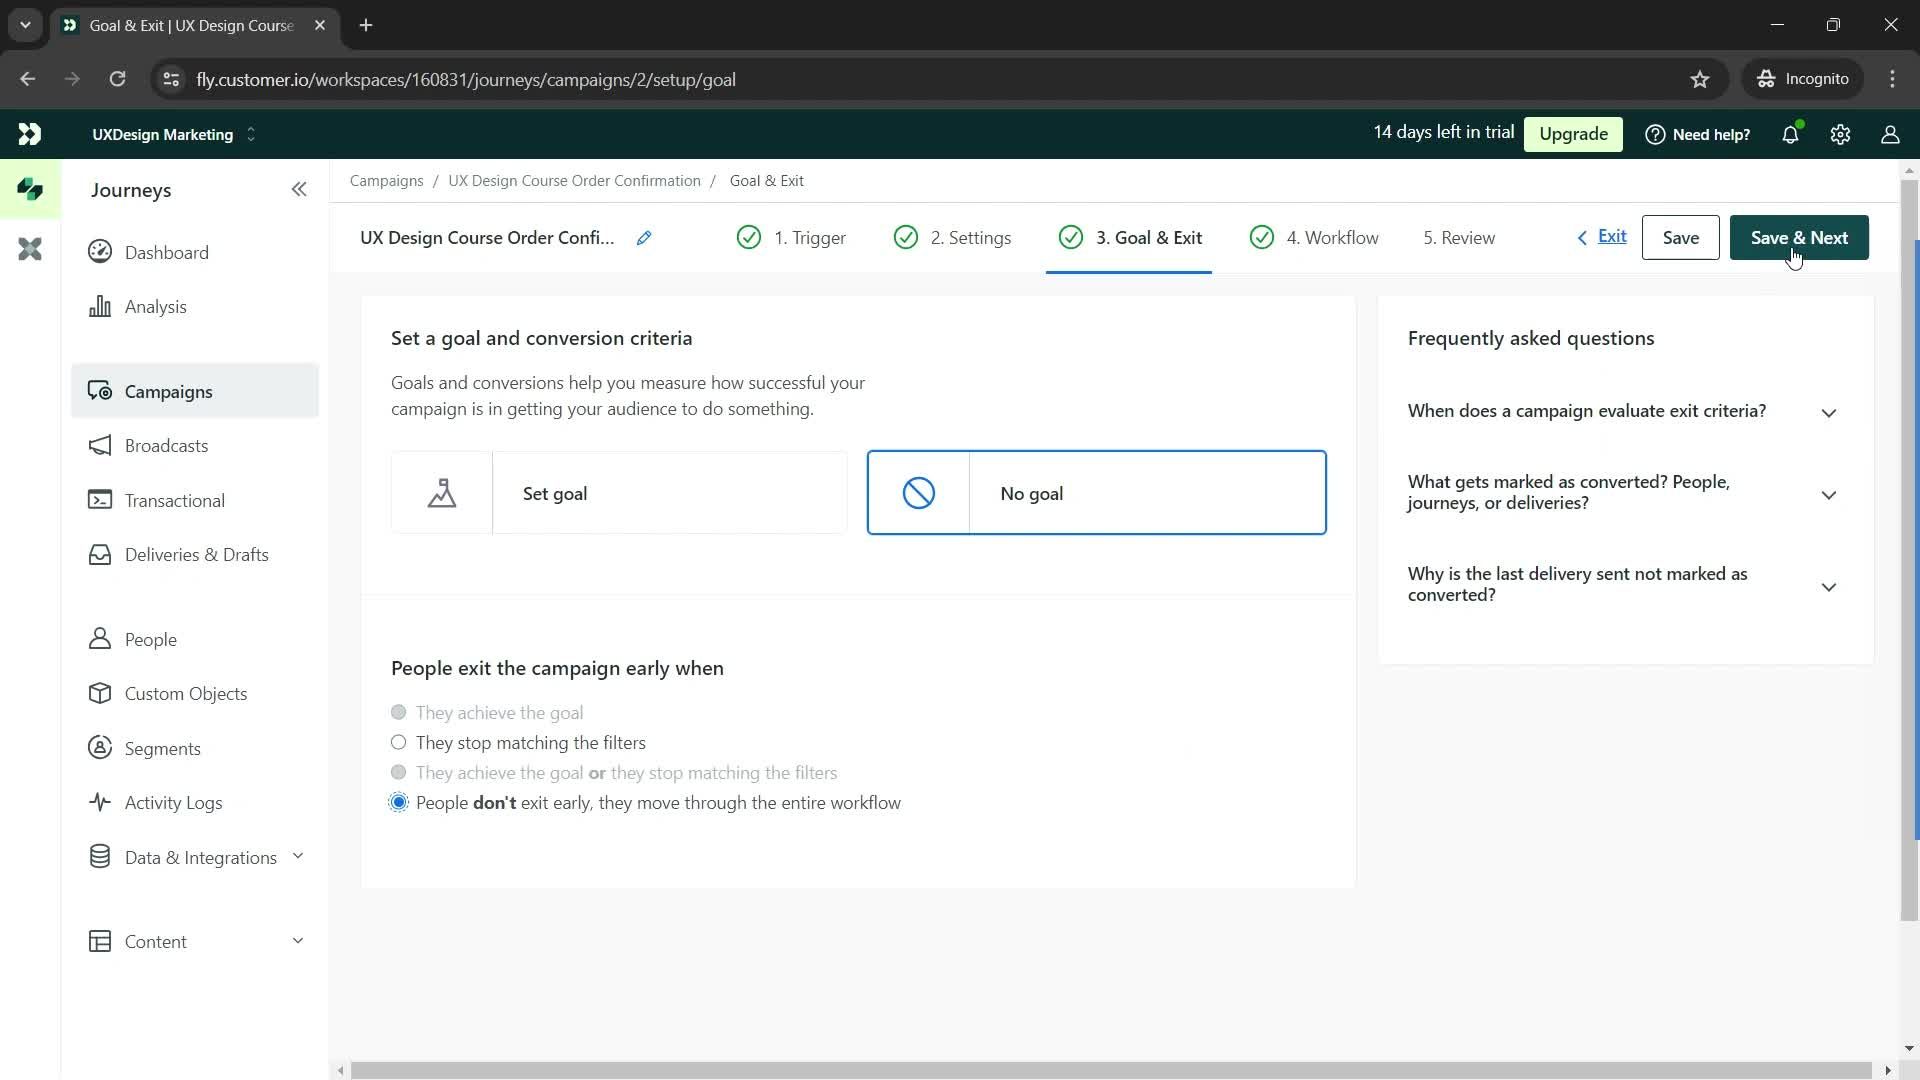Viewport: 1920px width, 1080px height.
Task: Select 'People don't exit early' radio button
Action: tap(401, 803)
